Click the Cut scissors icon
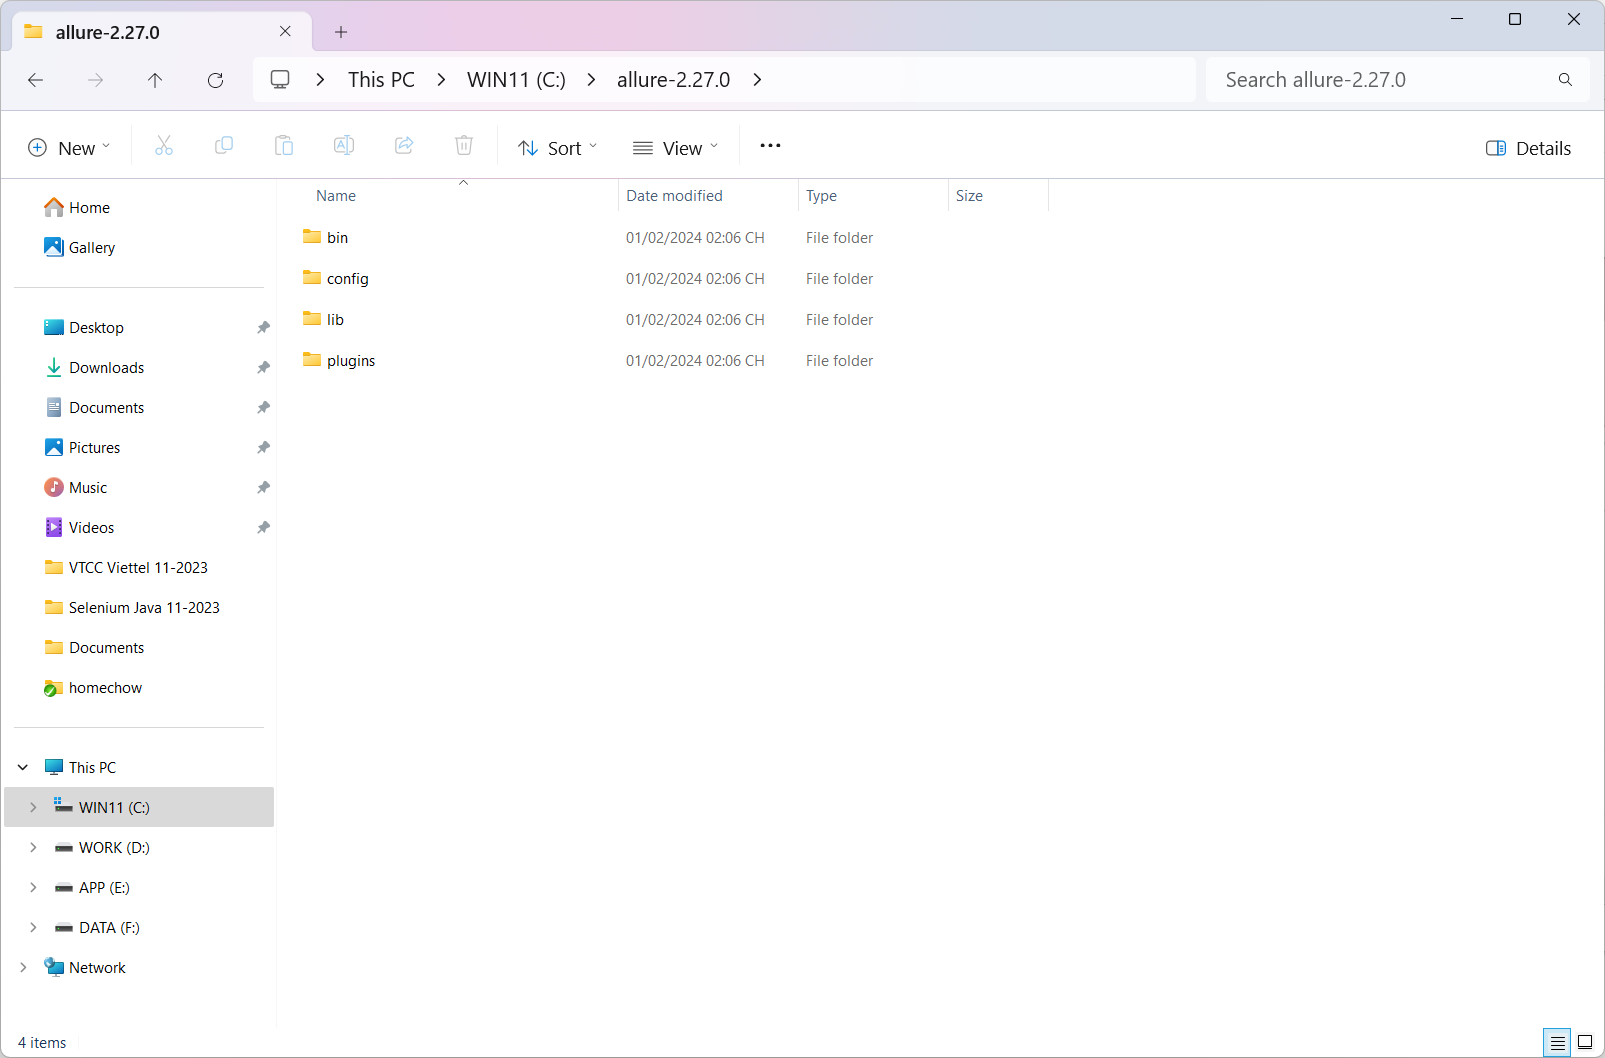Image resolution: width=1605 pixels, height=1058 pixels. pos(164,146)
